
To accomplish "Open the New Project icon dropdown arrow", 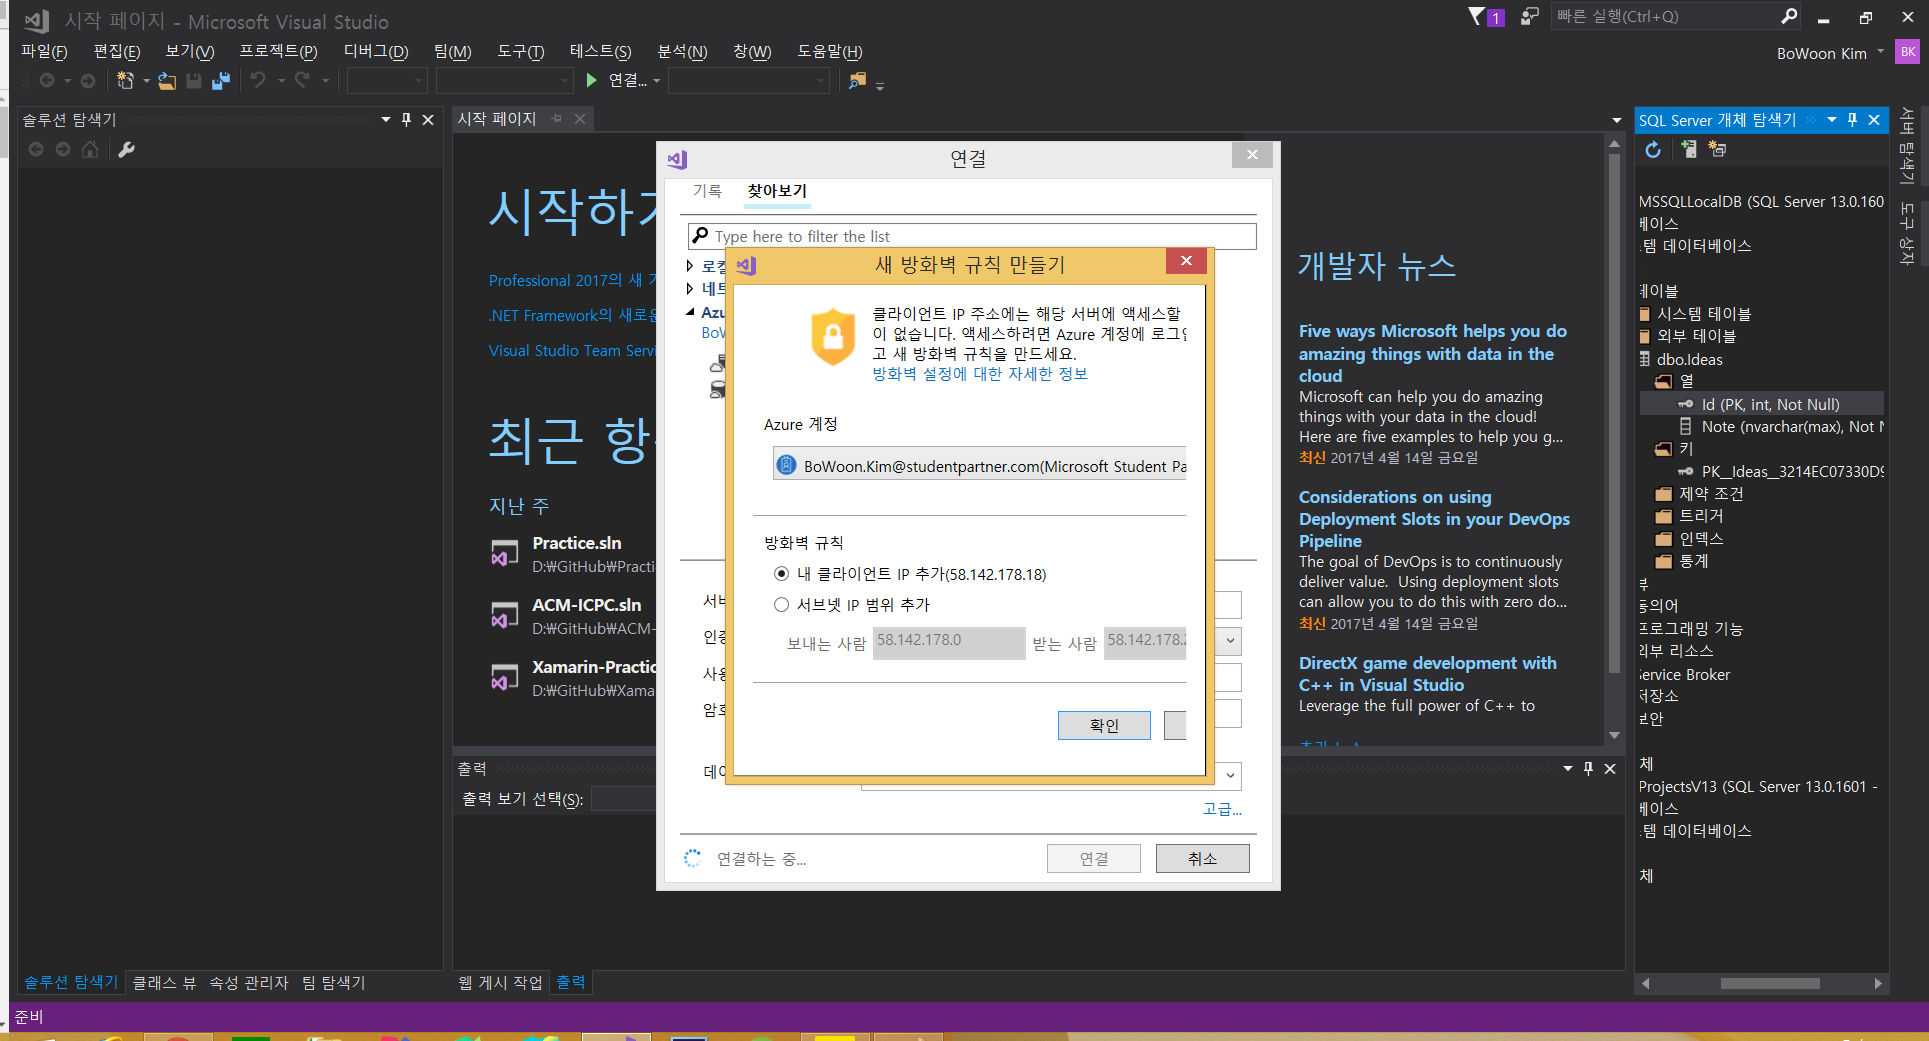I will (146, 81).
